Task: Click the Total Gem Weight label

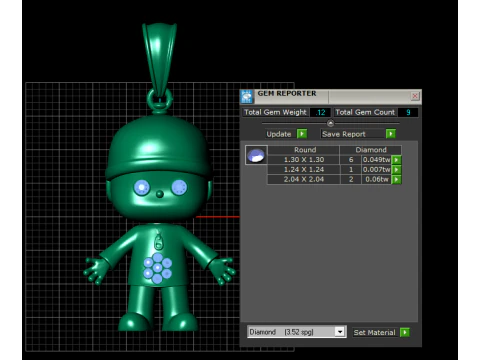Action: [275, 112]
